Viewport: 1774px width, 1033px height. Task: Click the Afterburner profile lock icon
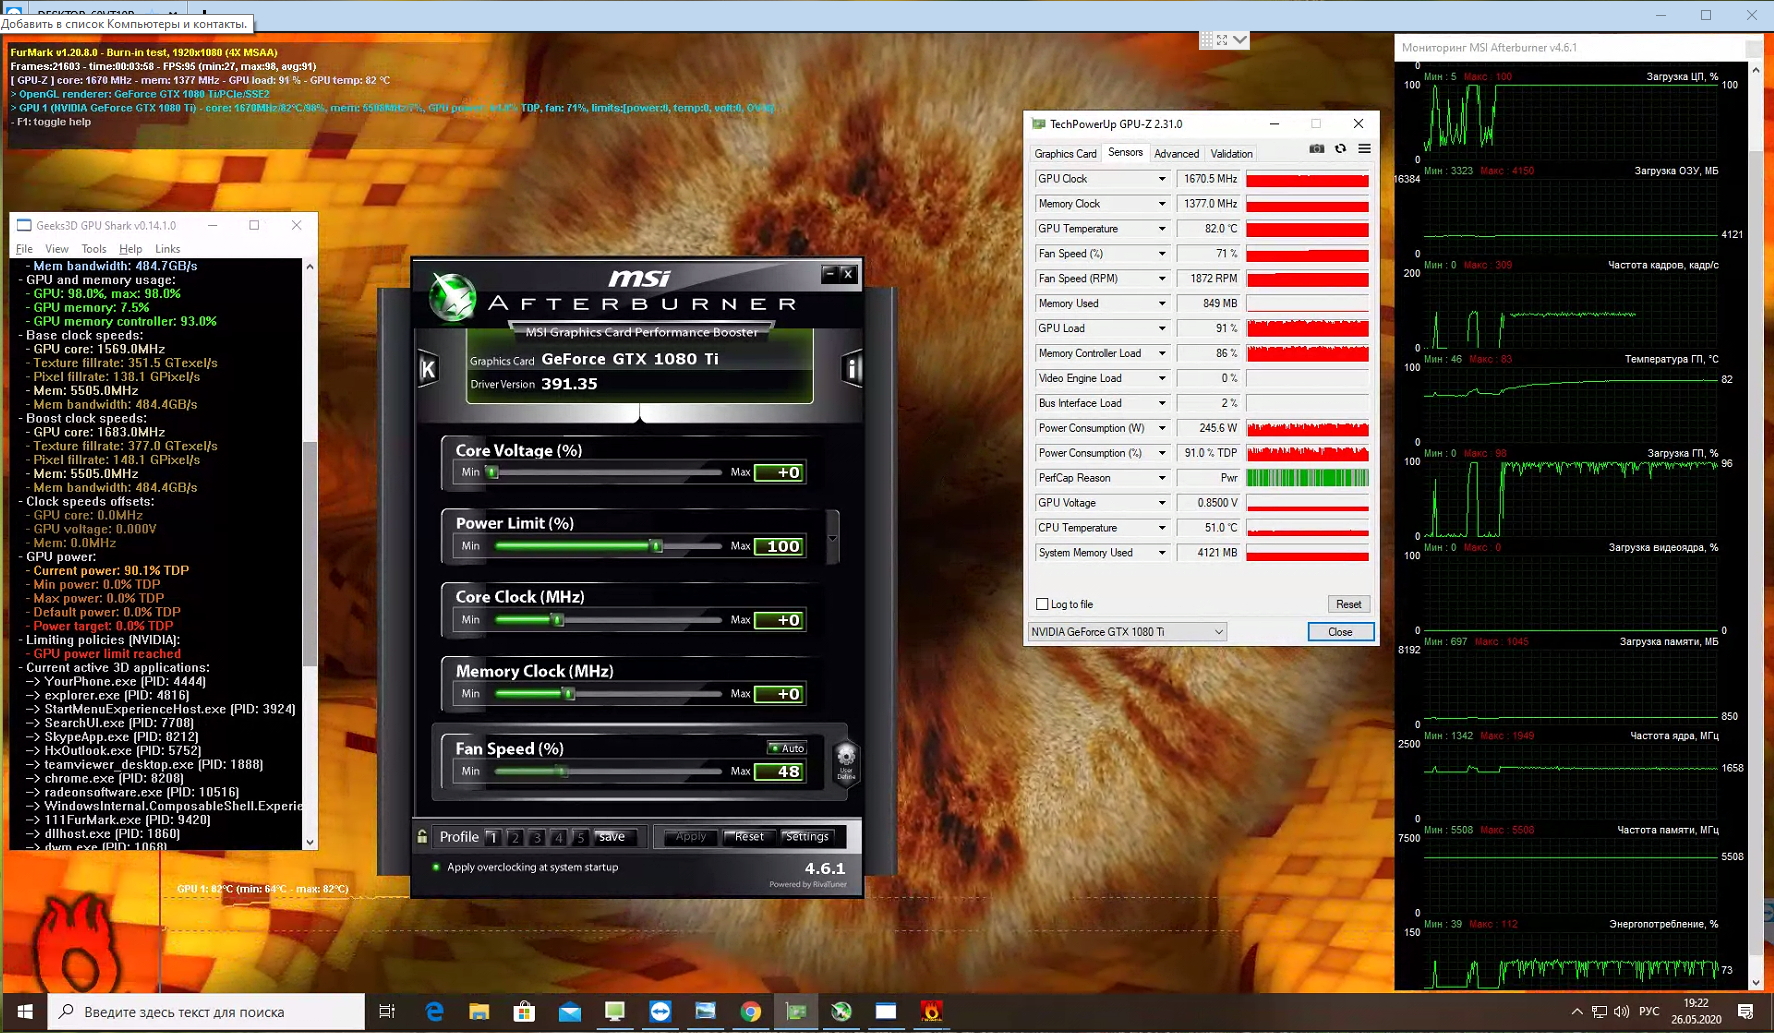click(x=422, y=837)
